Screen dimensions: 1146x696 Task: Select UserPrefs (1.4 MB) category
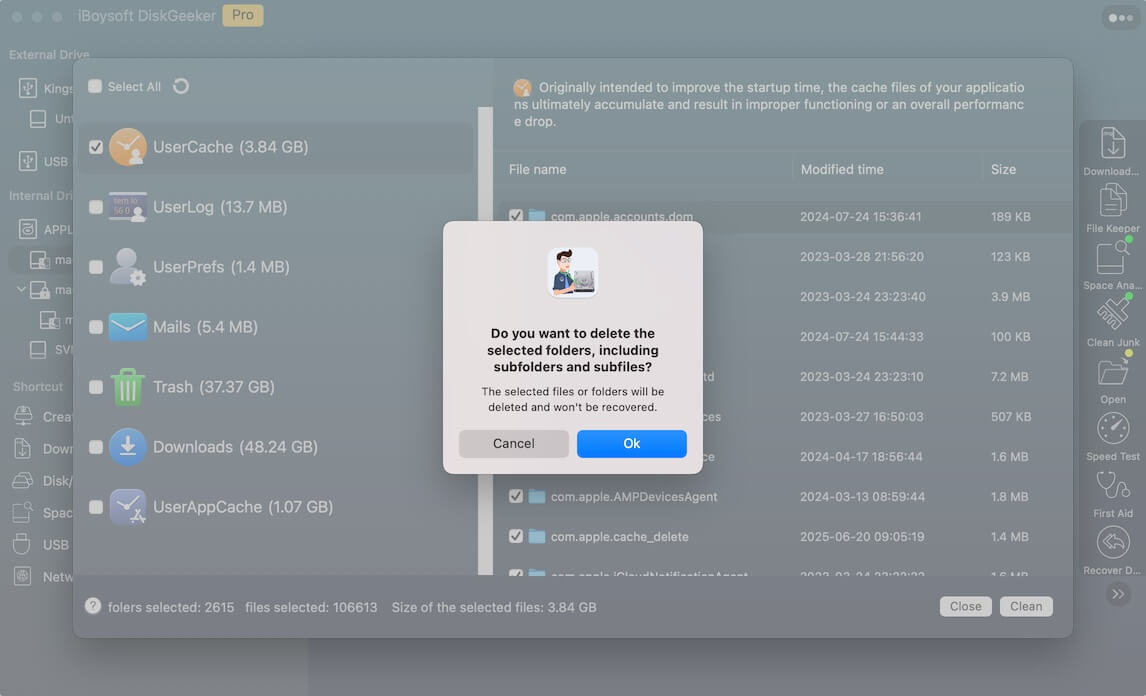[x=221, y=267]
